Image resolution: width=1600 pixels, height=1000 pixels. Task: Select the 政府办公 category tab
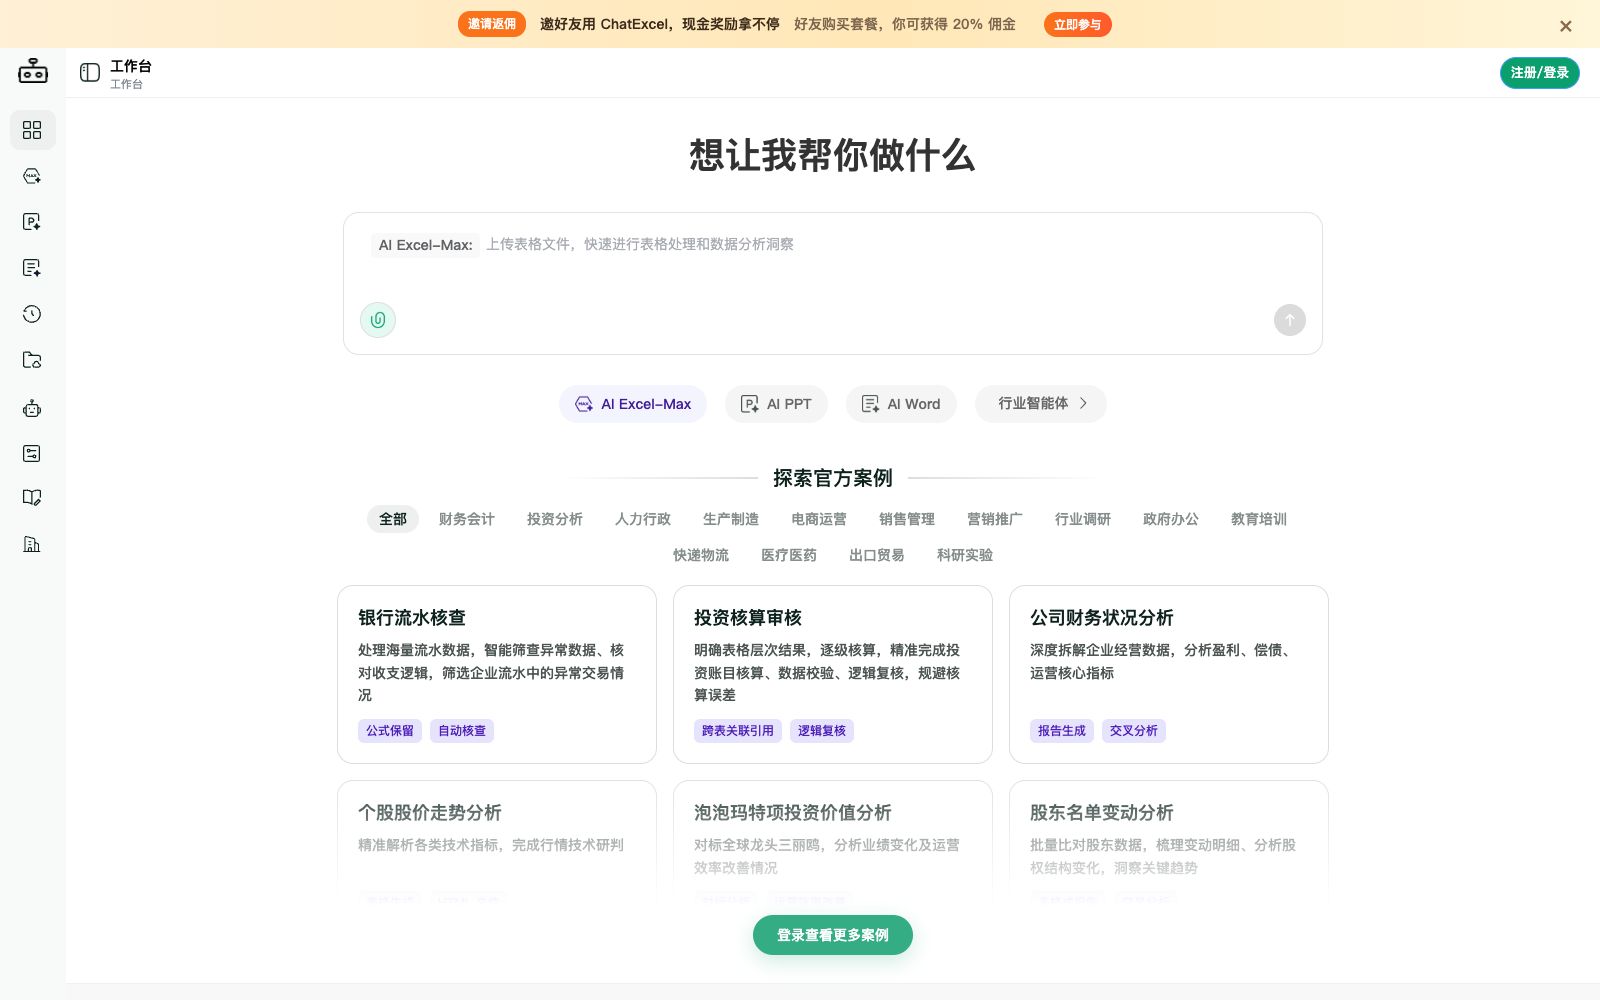click(x=1171, y=519)
